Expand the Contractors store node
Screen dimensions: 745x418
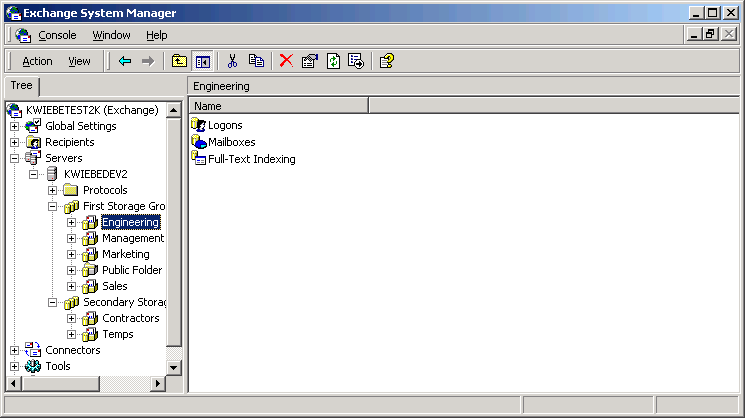point(71,318)
